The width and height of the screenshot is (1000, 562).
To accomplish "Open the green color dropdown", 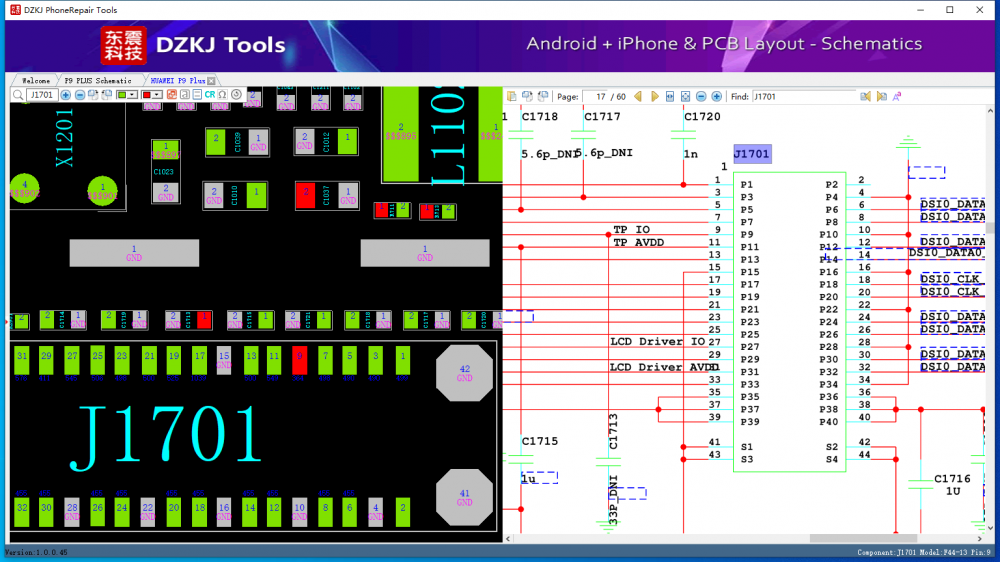I will [133, 95].
